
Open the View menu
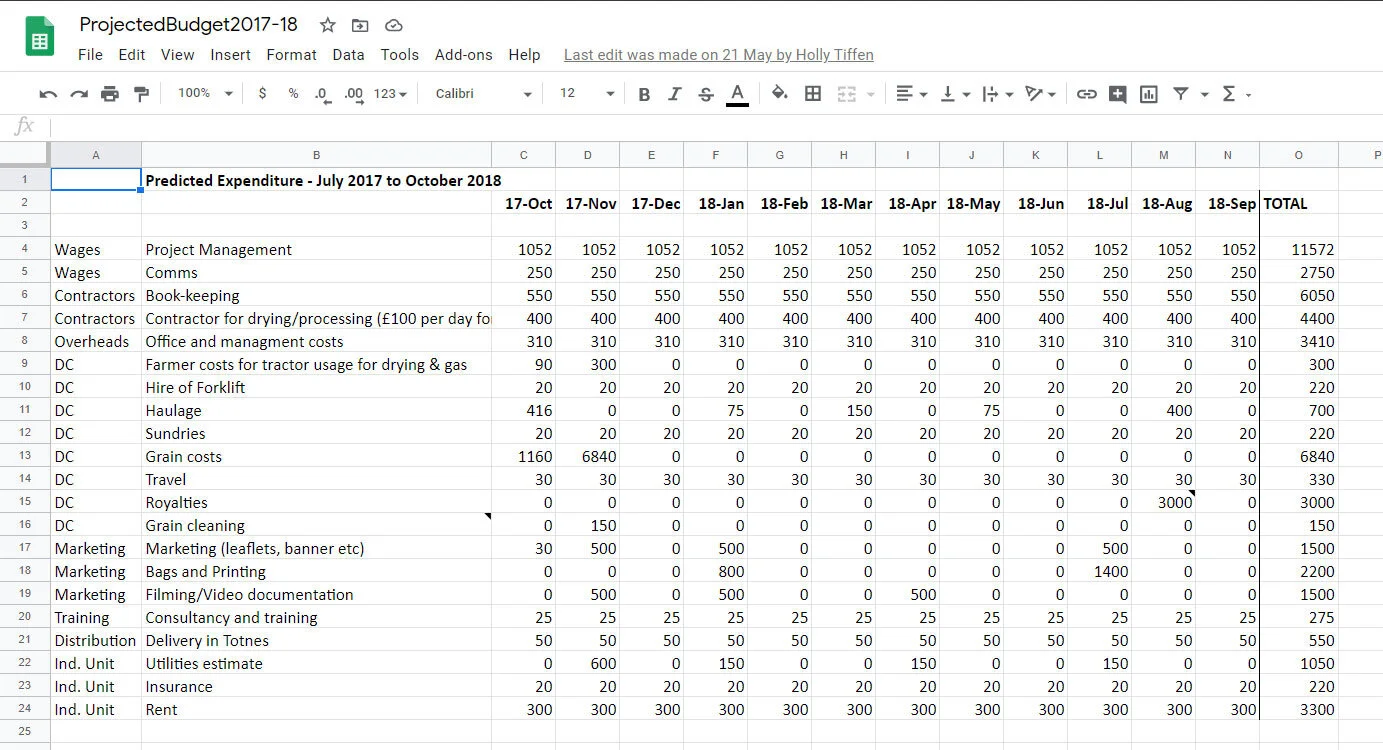pos(177,55)
